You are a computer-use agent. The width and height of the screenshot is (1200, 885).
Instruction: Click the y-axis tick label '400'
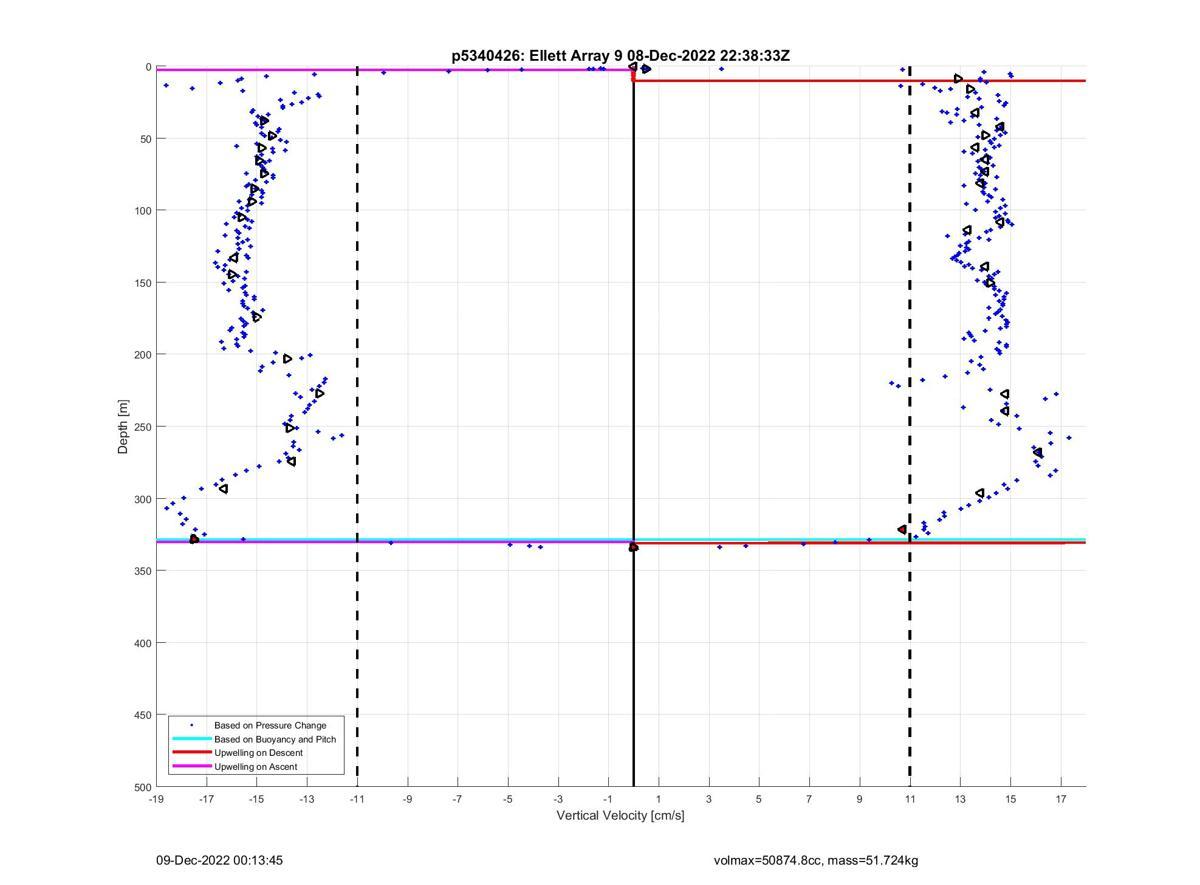142,643
